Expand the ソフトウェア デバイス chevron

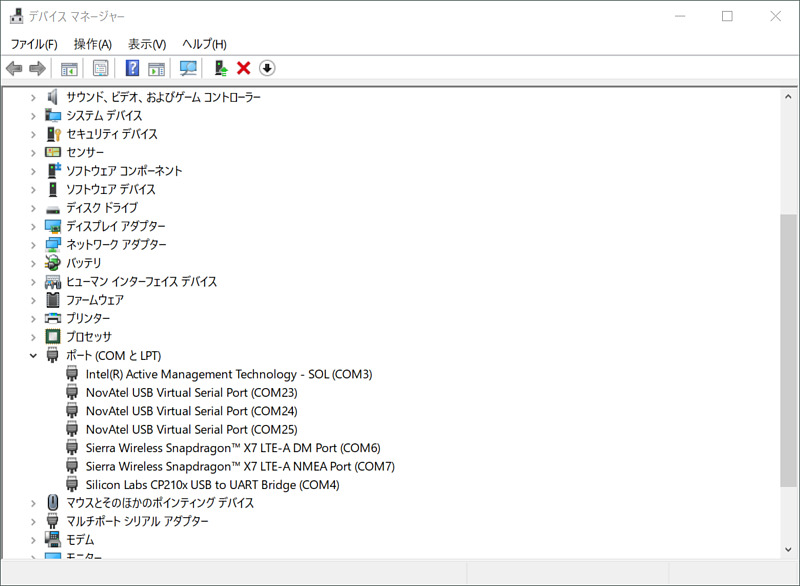[33, 190]
